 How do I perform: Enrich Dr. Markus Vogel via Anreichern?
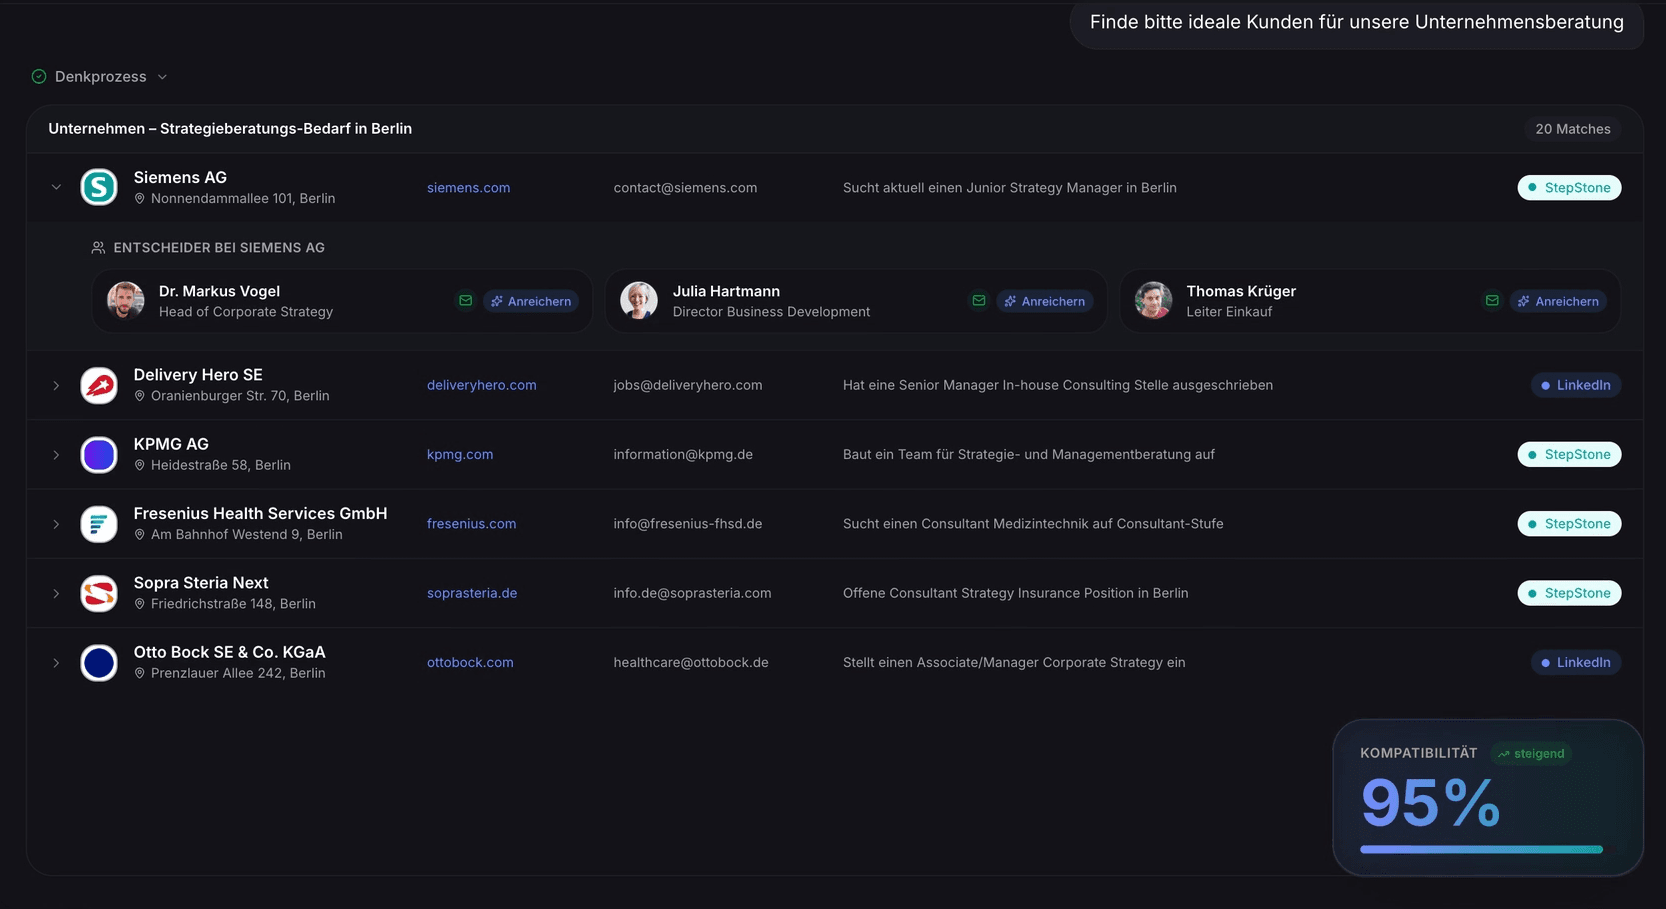(531, 301)
